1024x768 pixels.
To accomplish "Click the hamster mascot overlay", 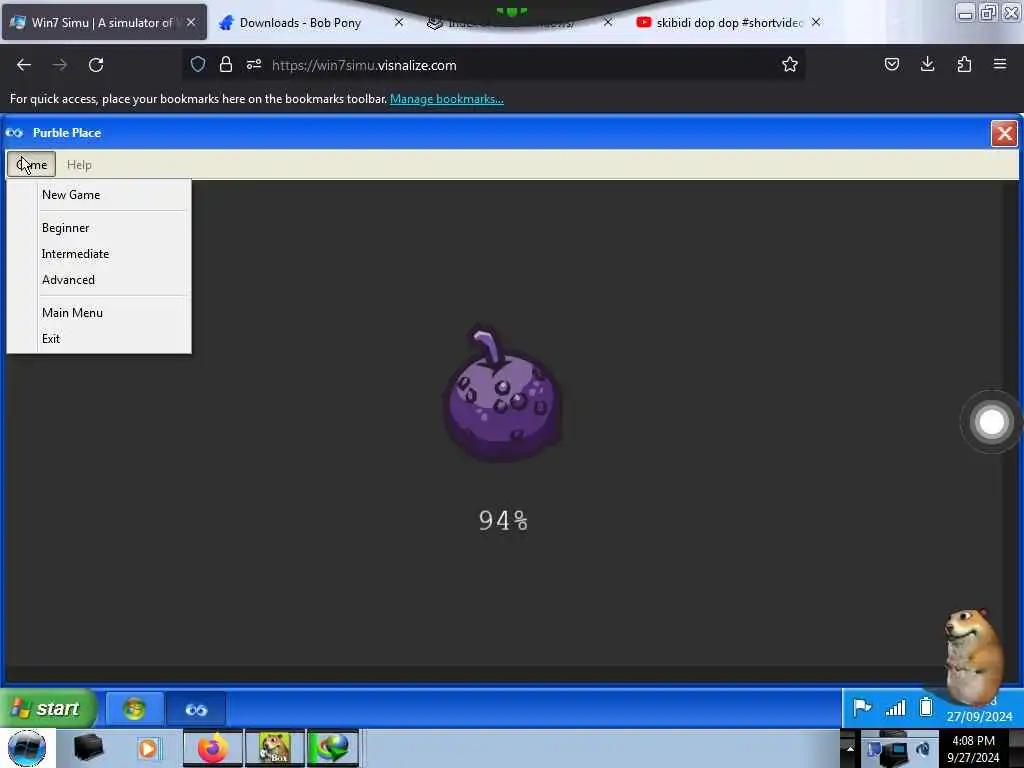I will pos(972,656).
